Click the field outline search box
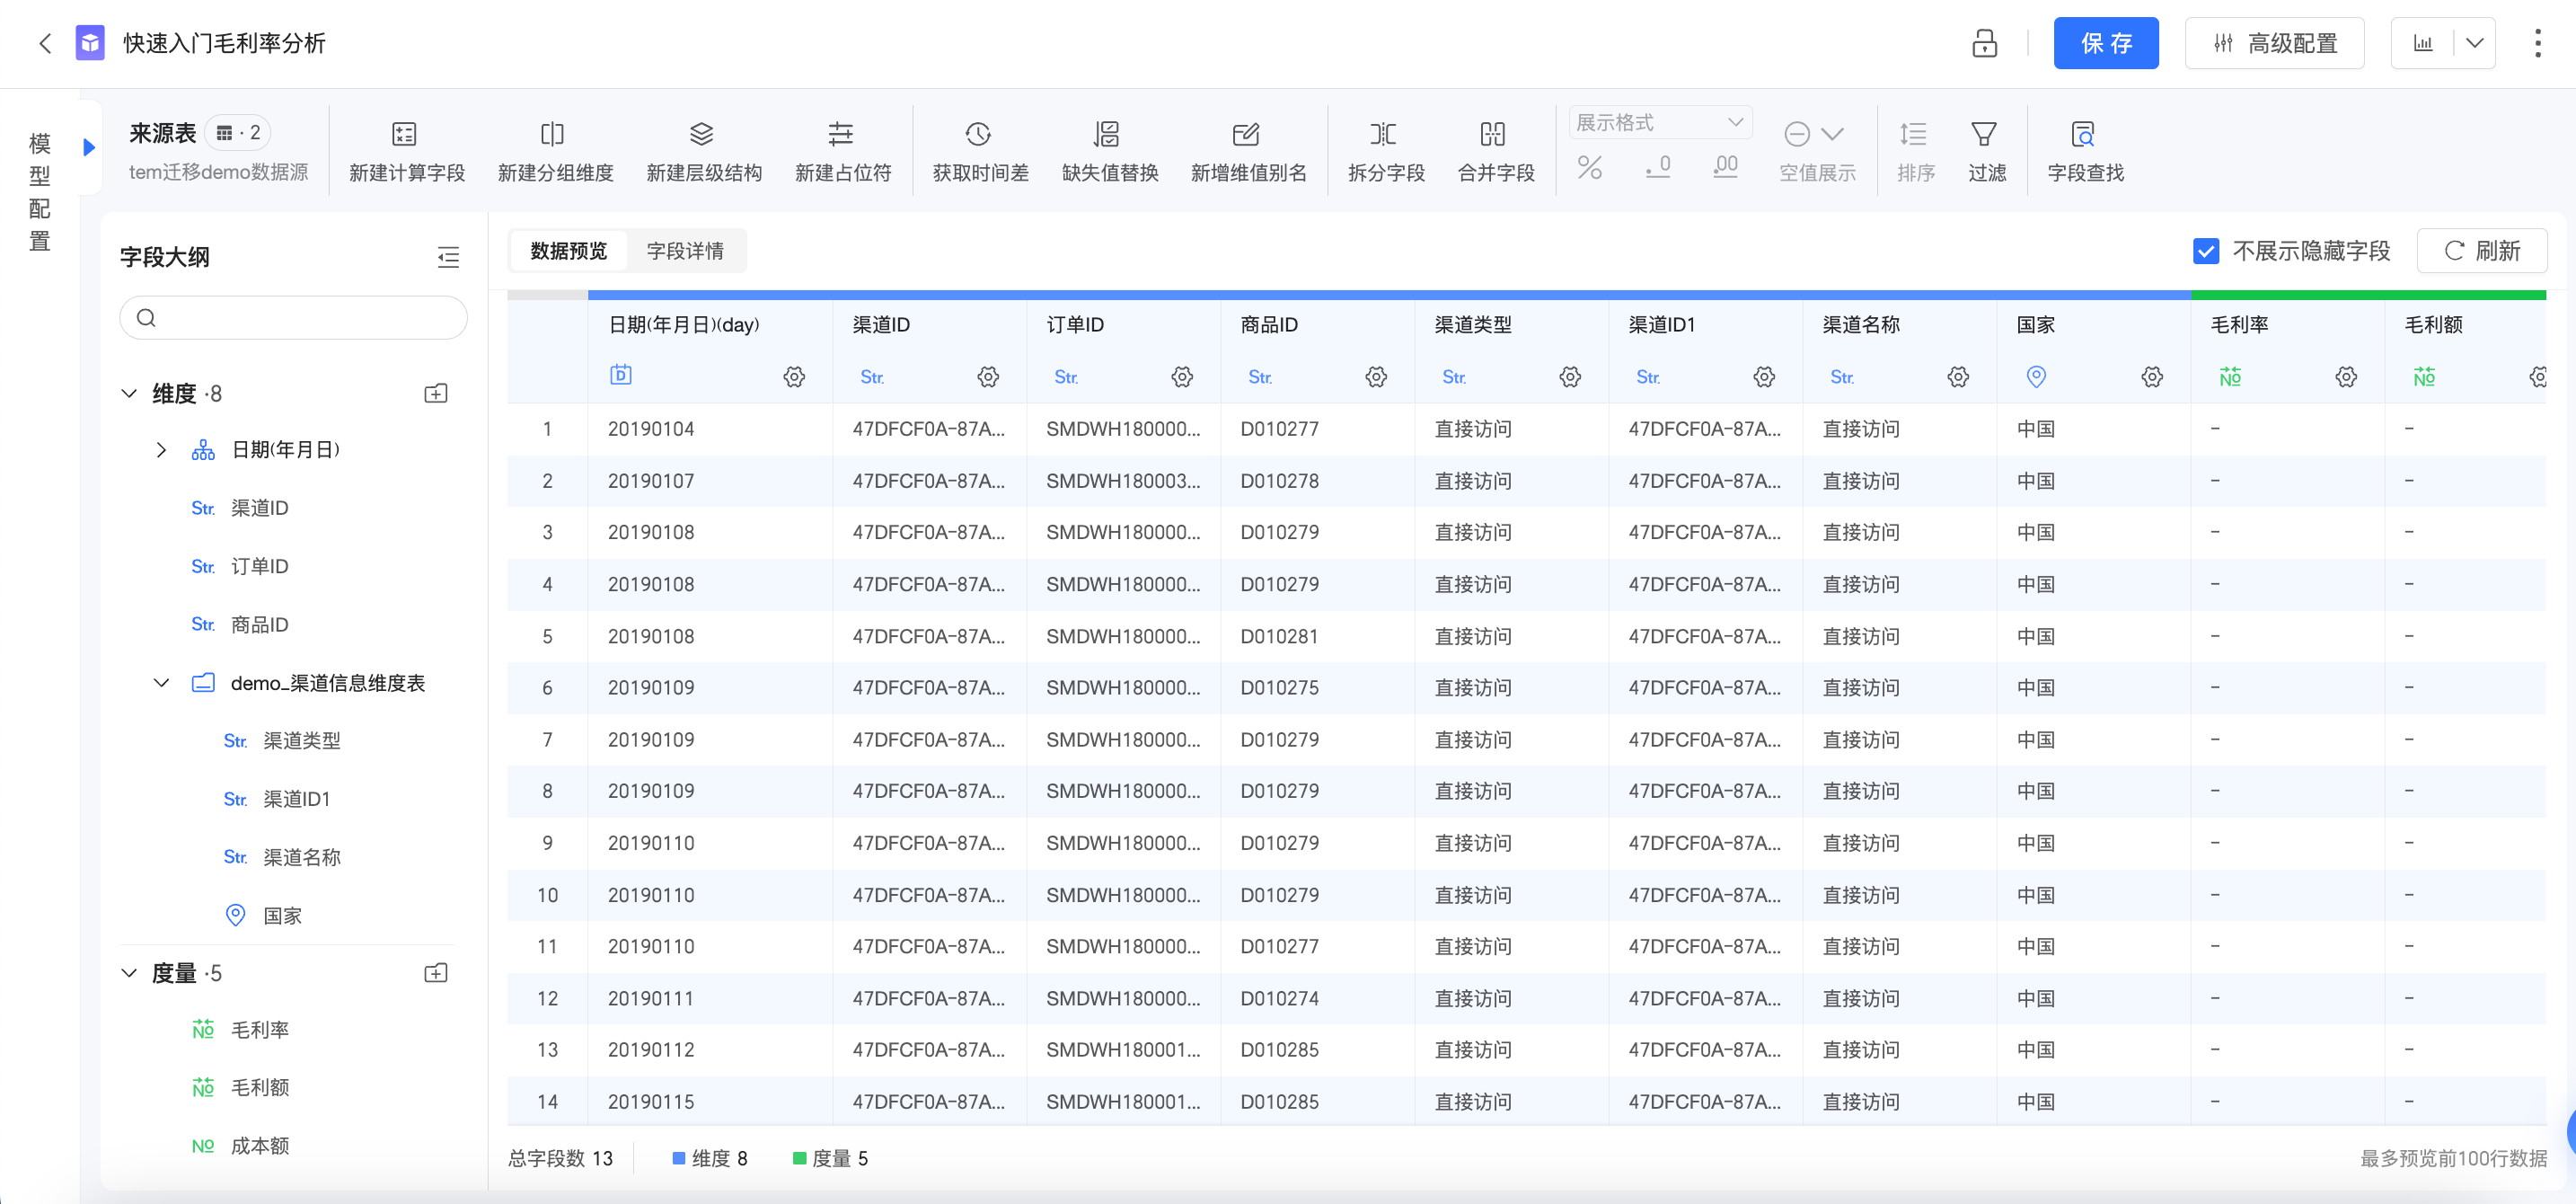 pos(293,318)
